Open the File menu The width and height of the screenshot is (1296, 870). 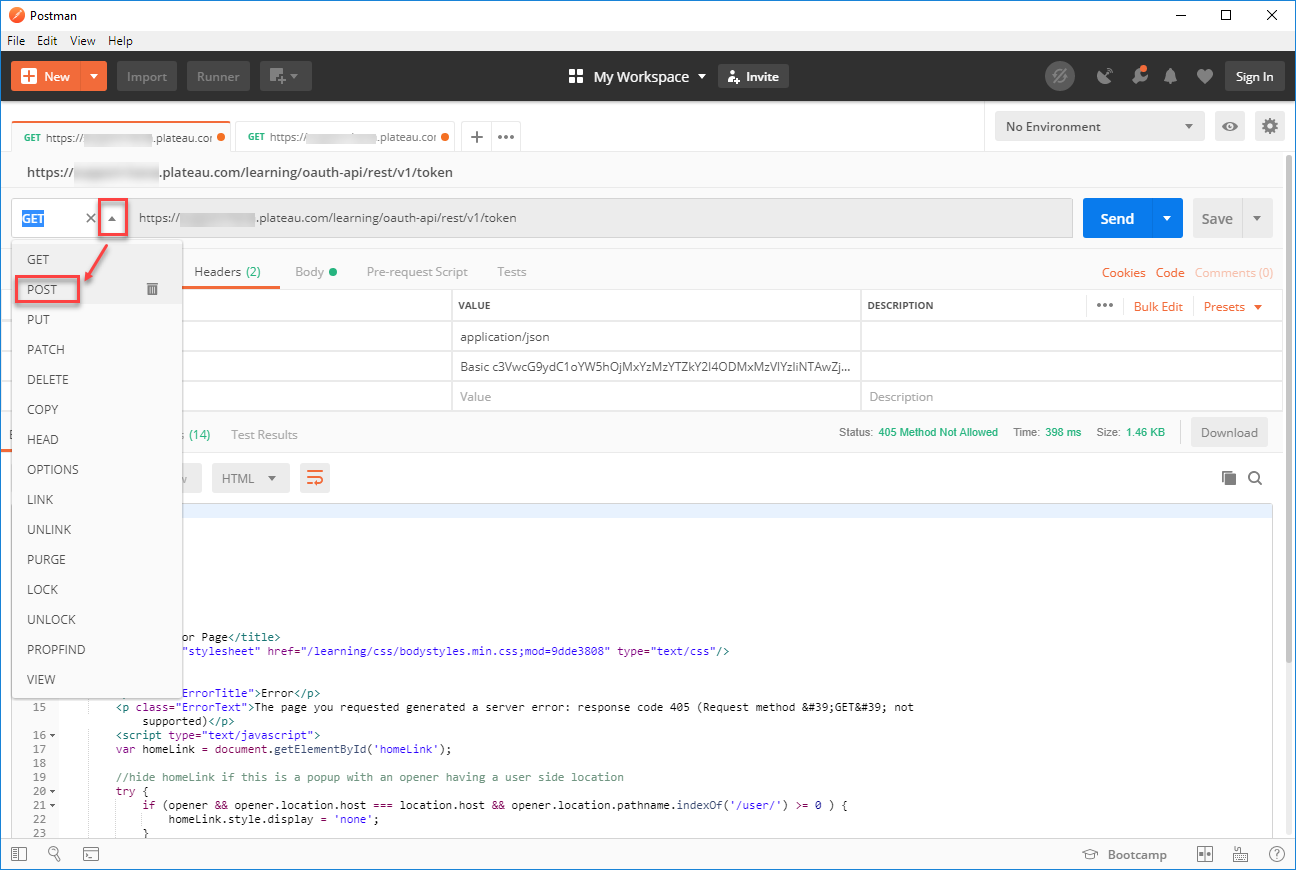pos(16,41)
